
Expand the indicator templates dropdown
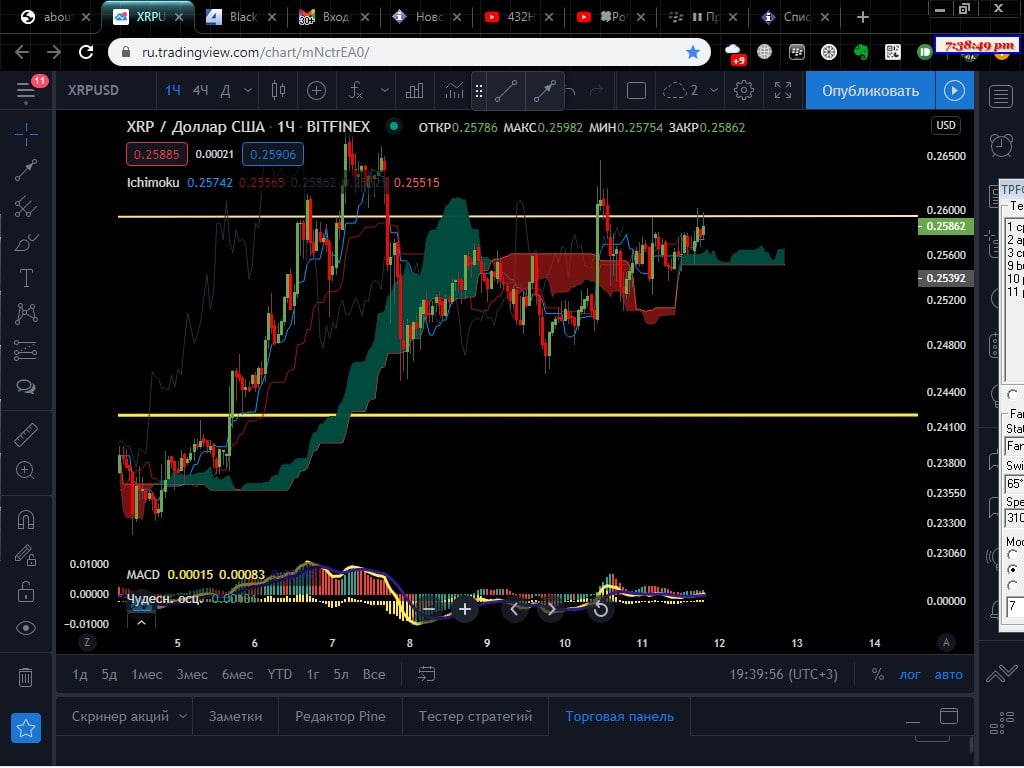click(385, 90)
